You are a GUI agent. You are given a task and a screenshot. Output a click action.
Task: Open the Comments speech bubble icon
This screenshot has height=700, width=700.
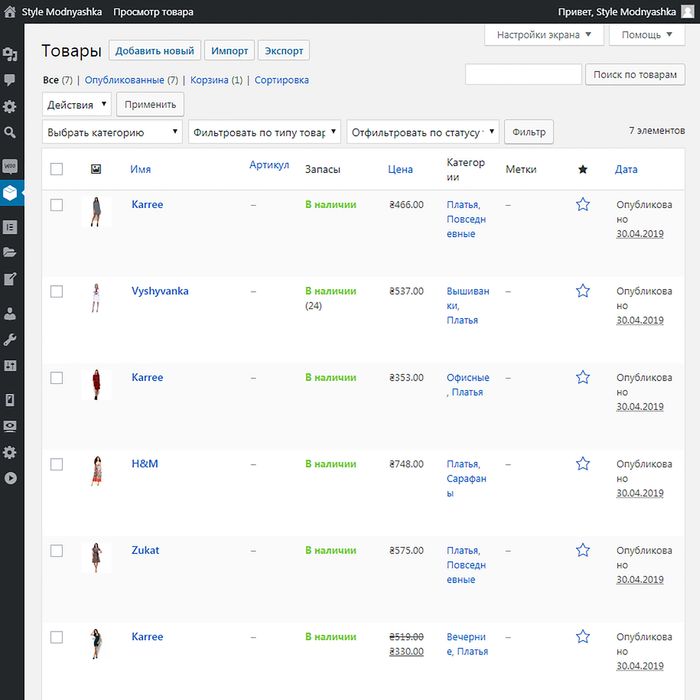[x=10, y=80]
